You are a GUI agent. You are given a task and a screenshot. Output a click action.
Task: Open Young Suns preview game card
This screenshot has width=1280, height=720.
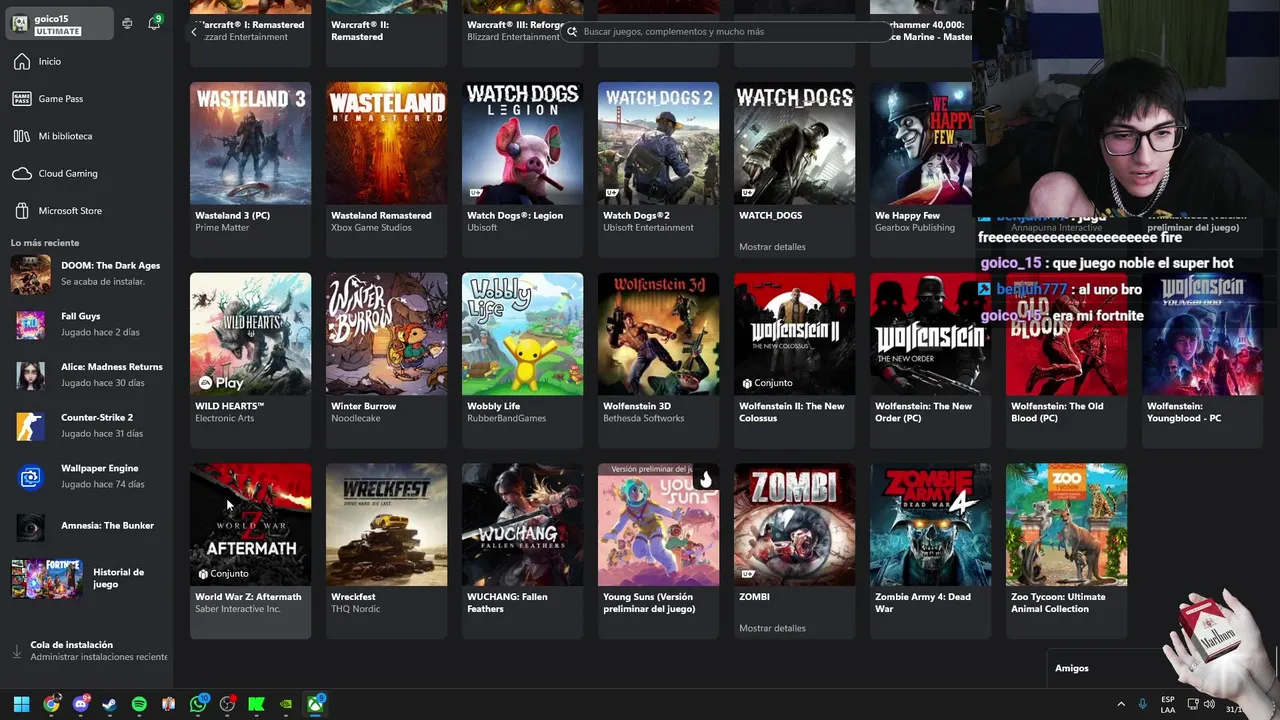pyautogui.click(x=658, y=551)
